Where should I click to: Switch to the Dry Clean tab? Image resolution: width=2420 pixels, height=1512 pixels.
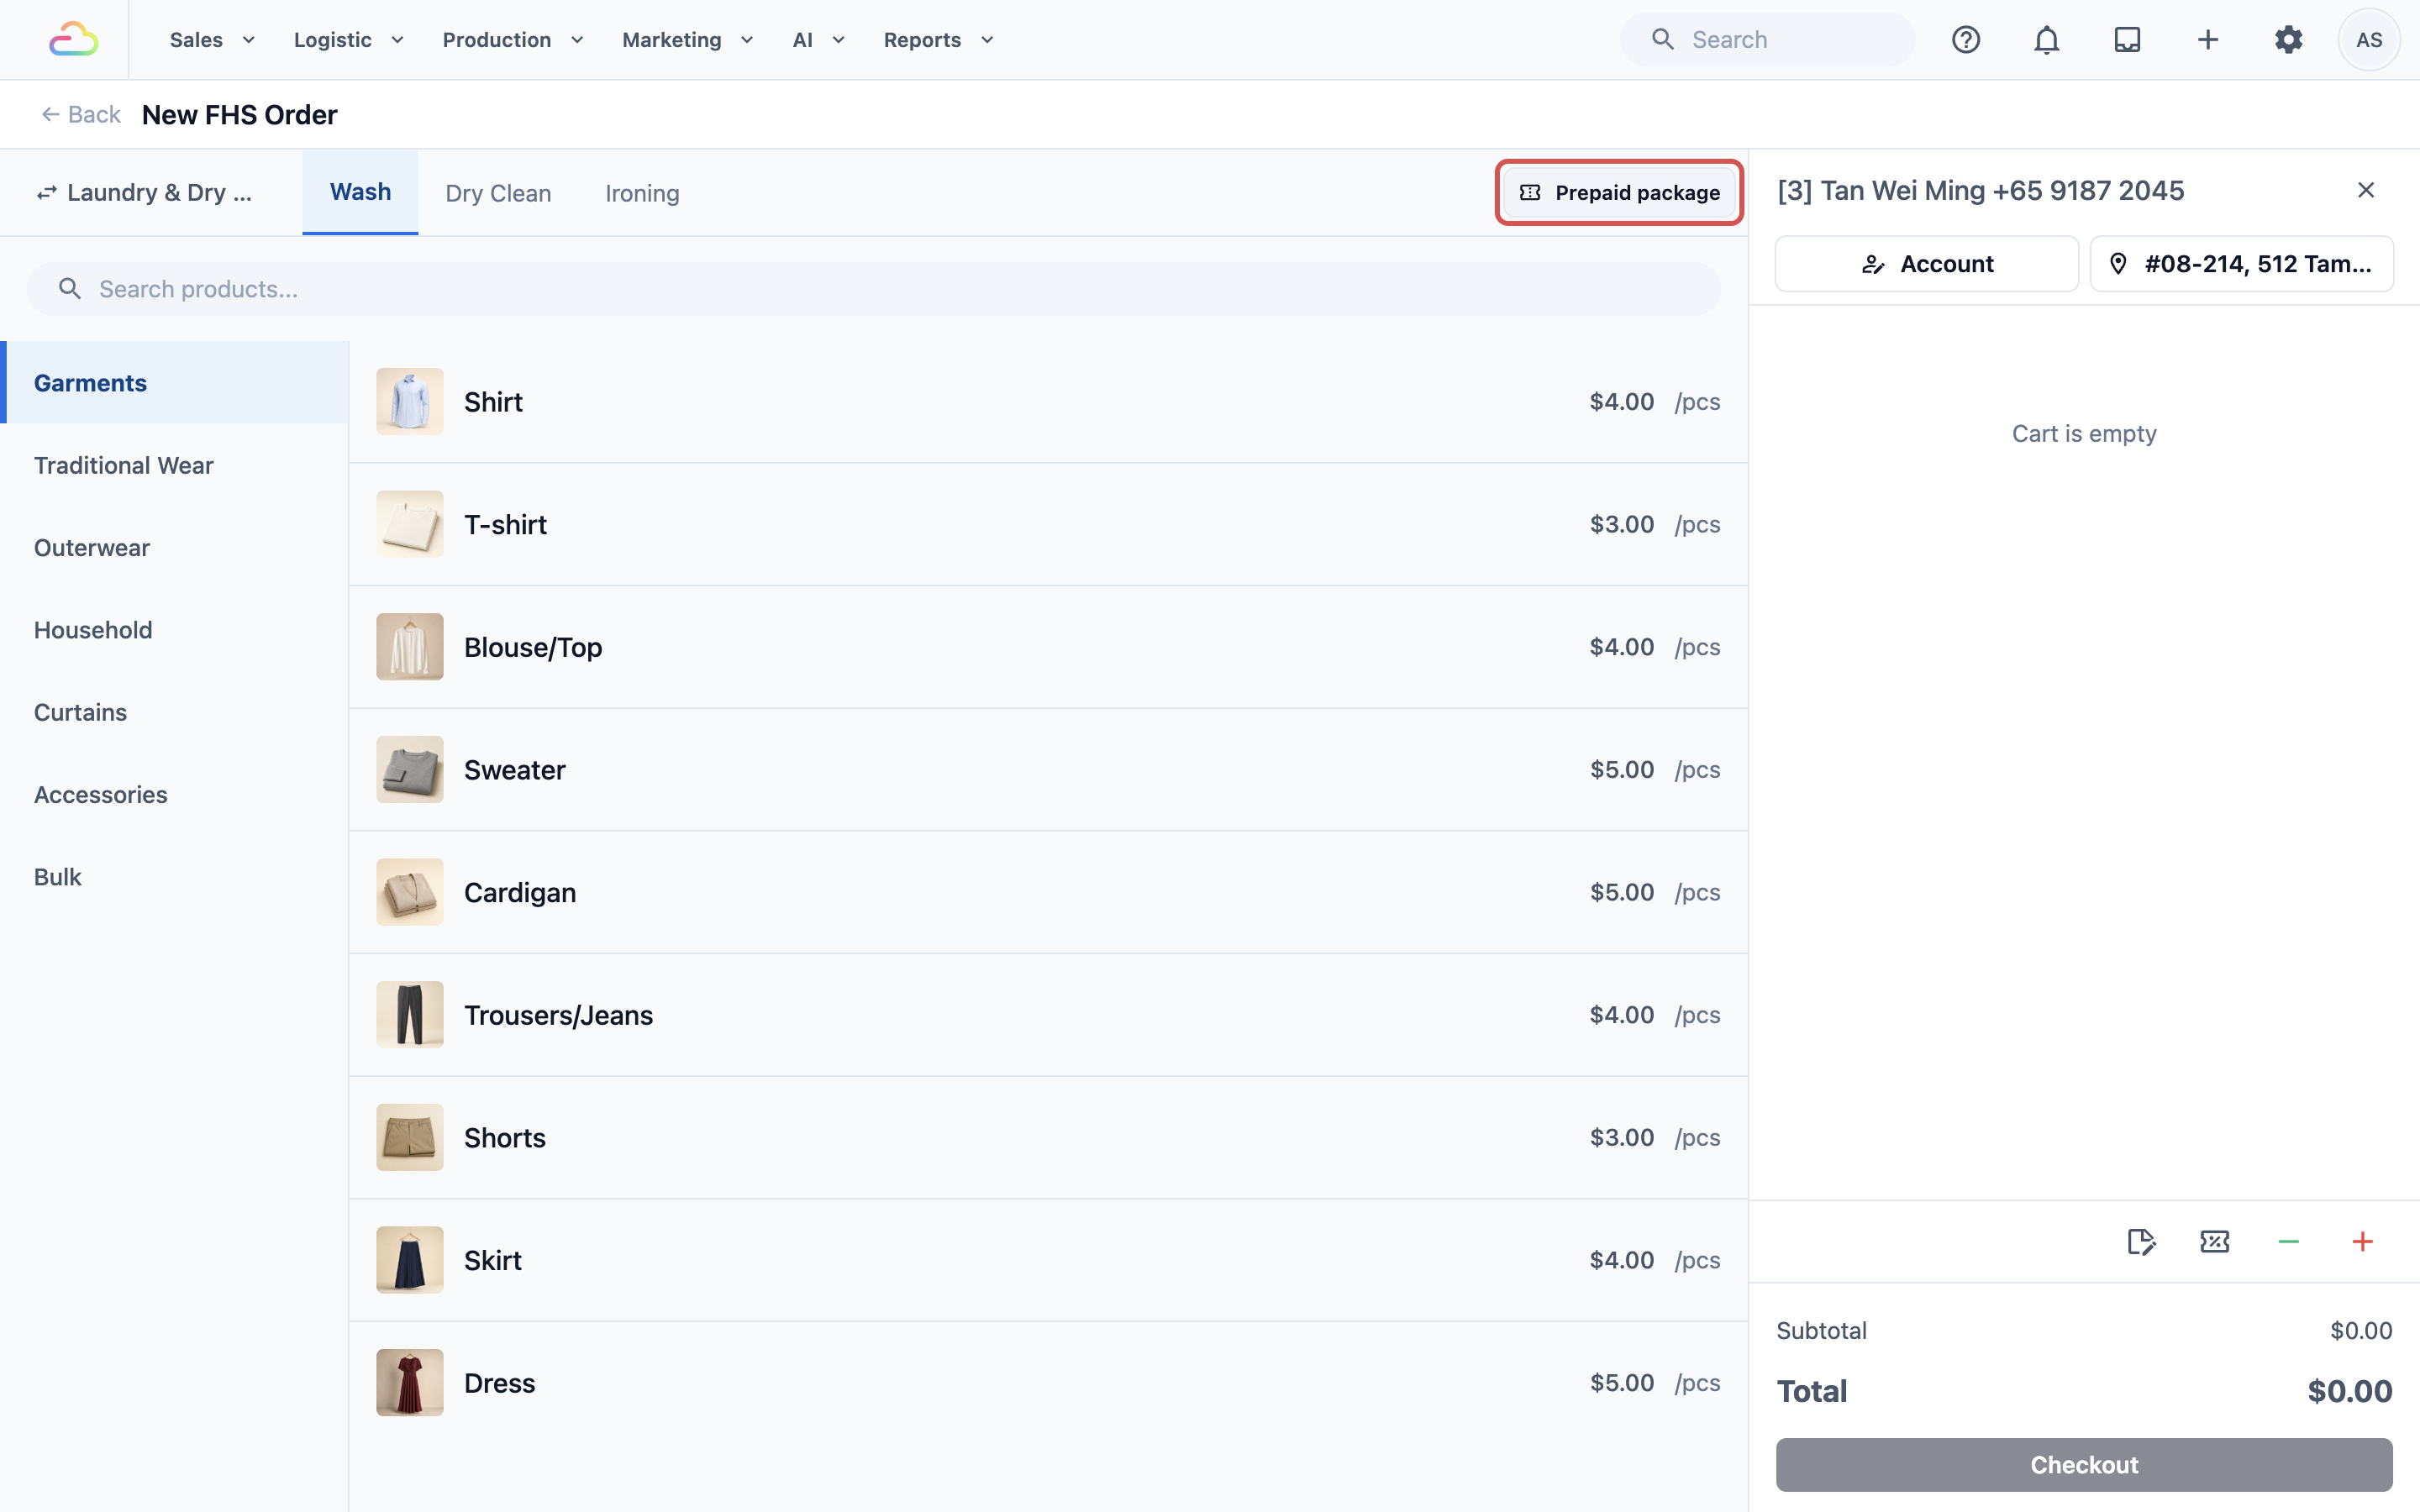coord(498,193)
